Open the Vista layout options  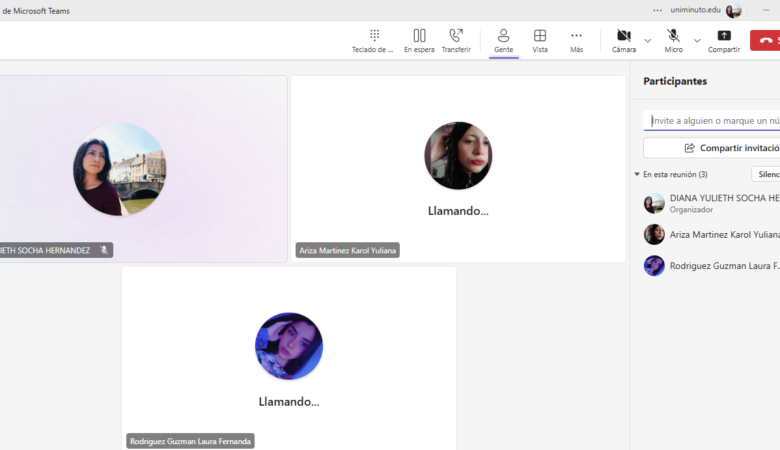(540, 40)
